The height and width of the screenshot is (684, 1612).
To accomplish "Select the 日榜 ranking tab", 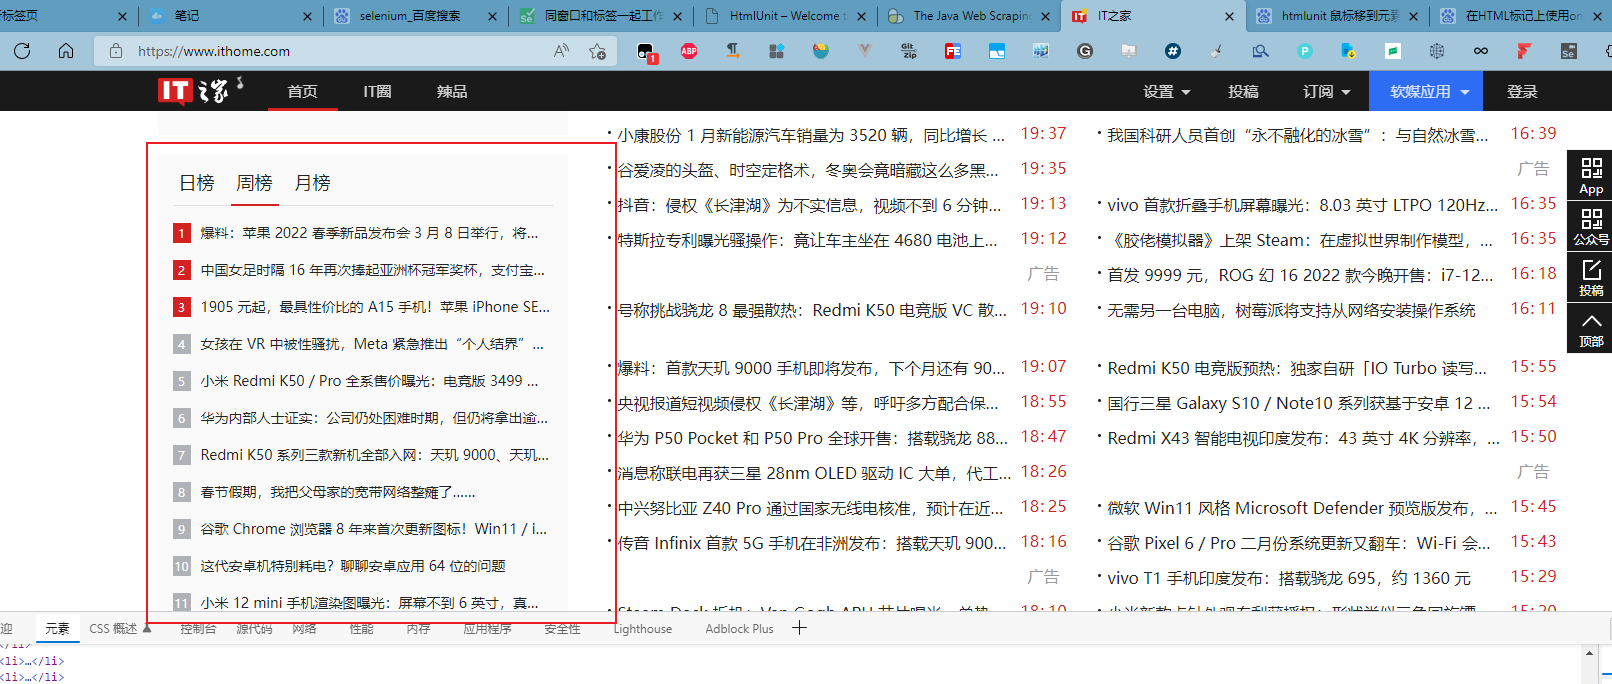I will tap(197, 183).
